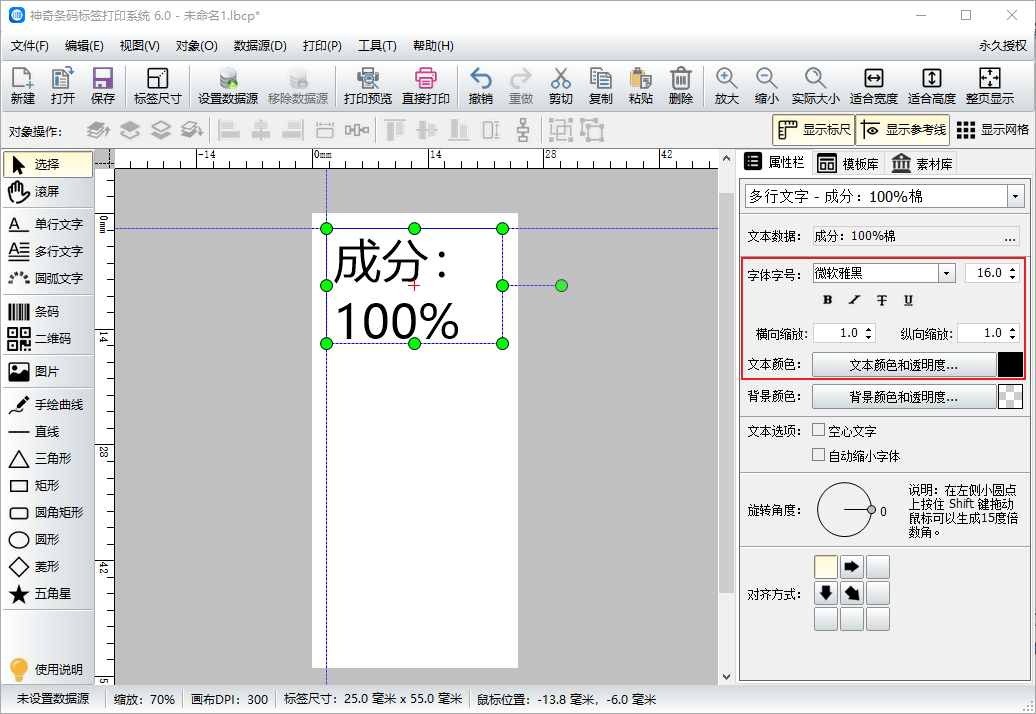
Task: Switch to the 模板库 tab
Action: 848,164
